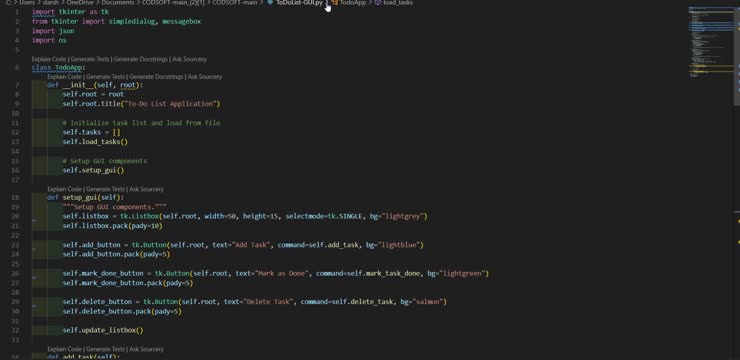
Task: Click on 'import tkinter as tk' line
Action: [x=70, y=12]
